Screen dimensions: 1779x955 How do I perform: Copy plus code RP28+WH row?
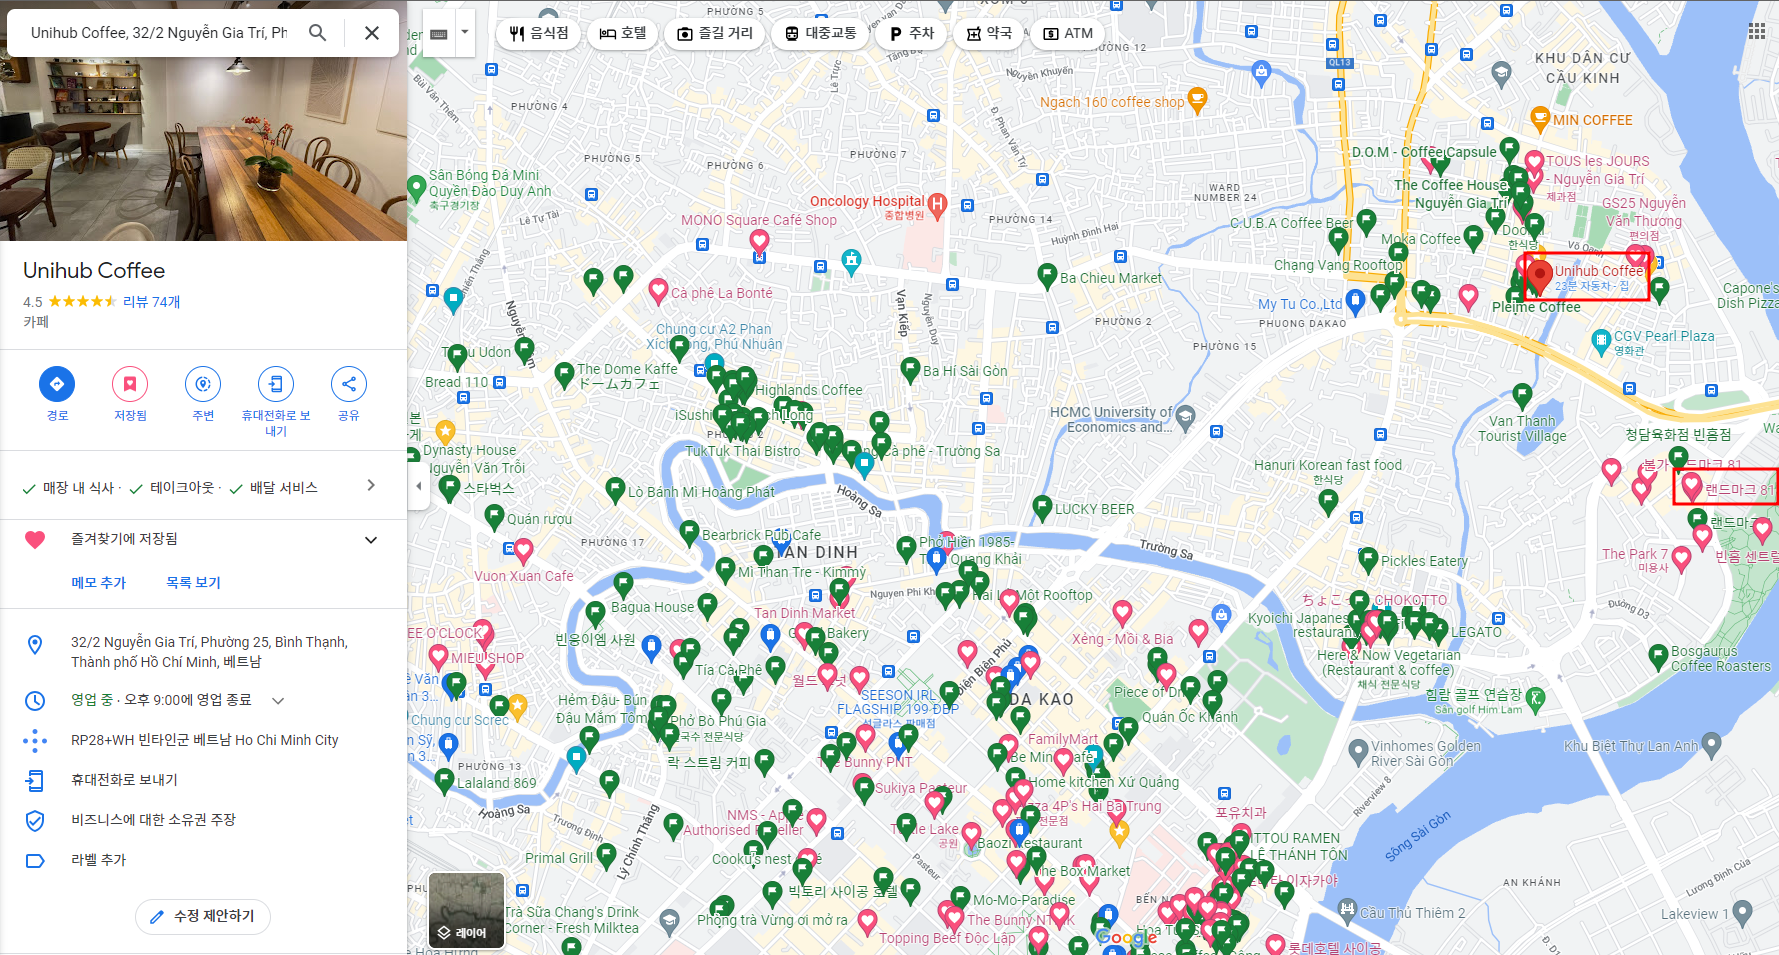pyautogui.click(x=203, y=740)
